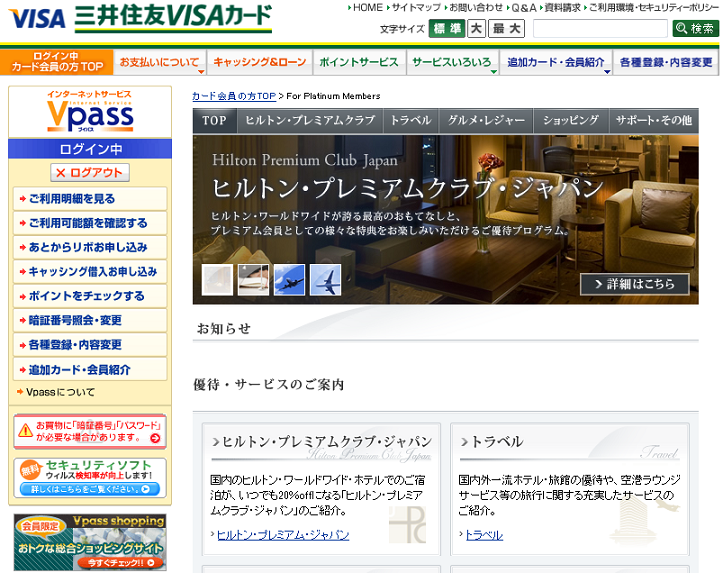Set font size to 標準
This screenshot has width=723, height=573.
pyautogui.click(x=447, y=29)
